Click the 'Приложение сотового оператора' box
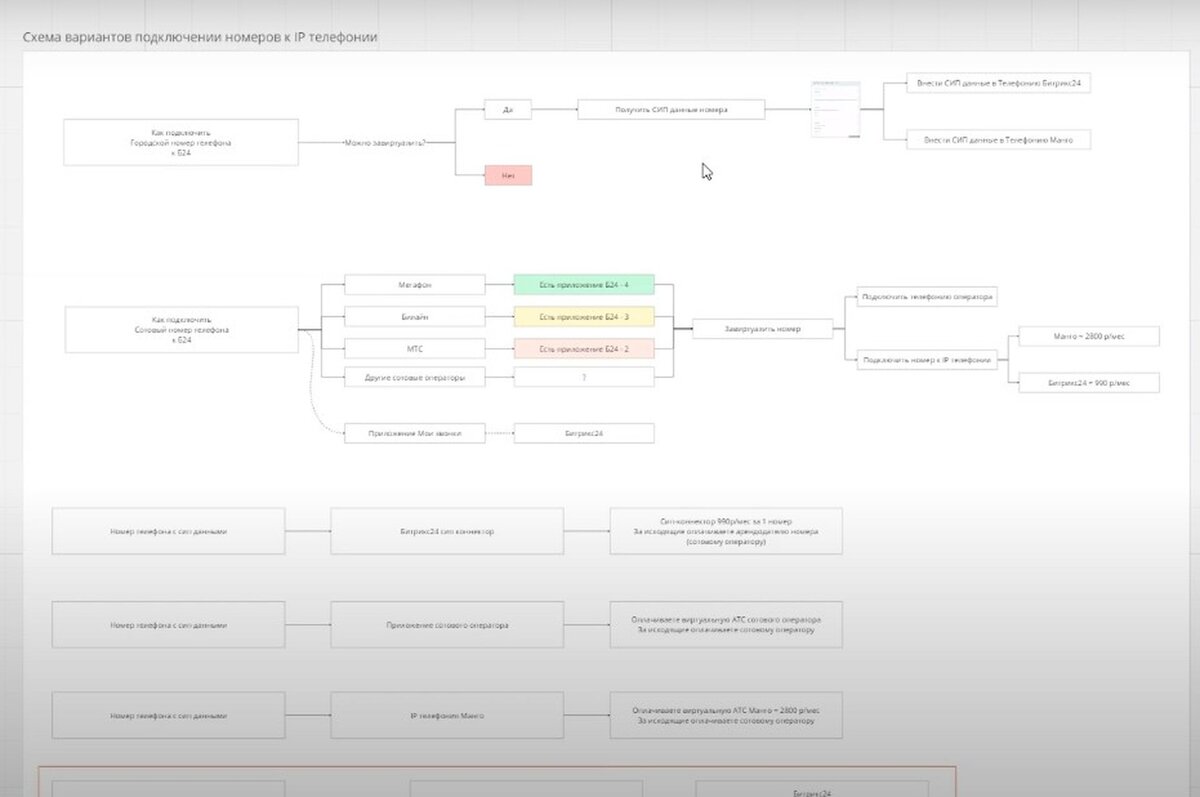Image resolution: width=1200 pixels, height=797 pixels. pyautogui.click(x=447, y=624)
